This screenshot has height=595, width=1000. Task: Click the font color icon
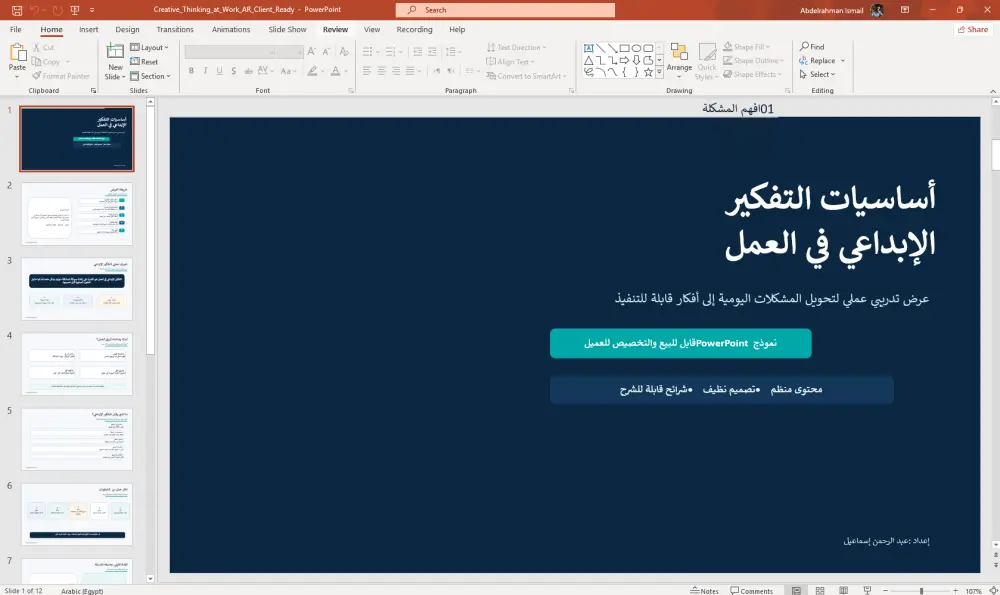click(335, 71)
